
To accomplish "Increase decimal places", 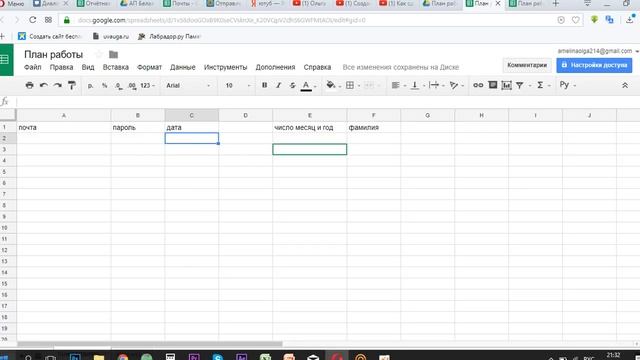I will point(132,86).
